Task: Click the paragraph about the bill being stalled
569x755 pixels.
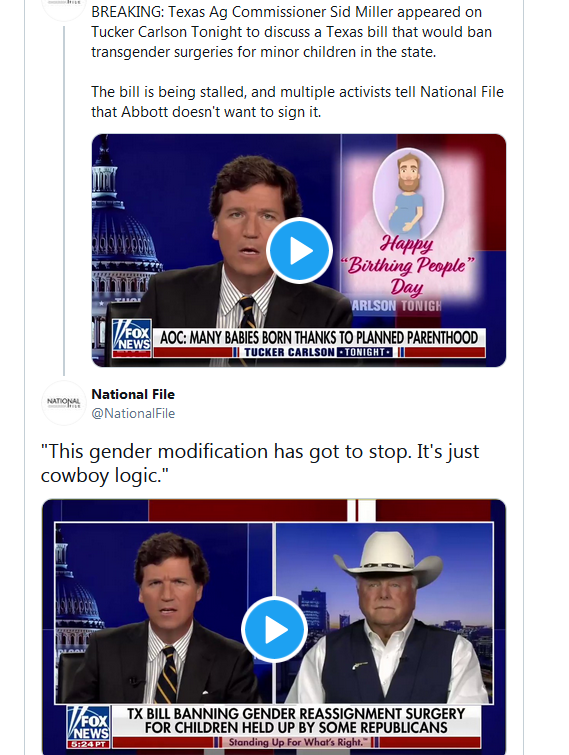Action: [x=297, y=102]
